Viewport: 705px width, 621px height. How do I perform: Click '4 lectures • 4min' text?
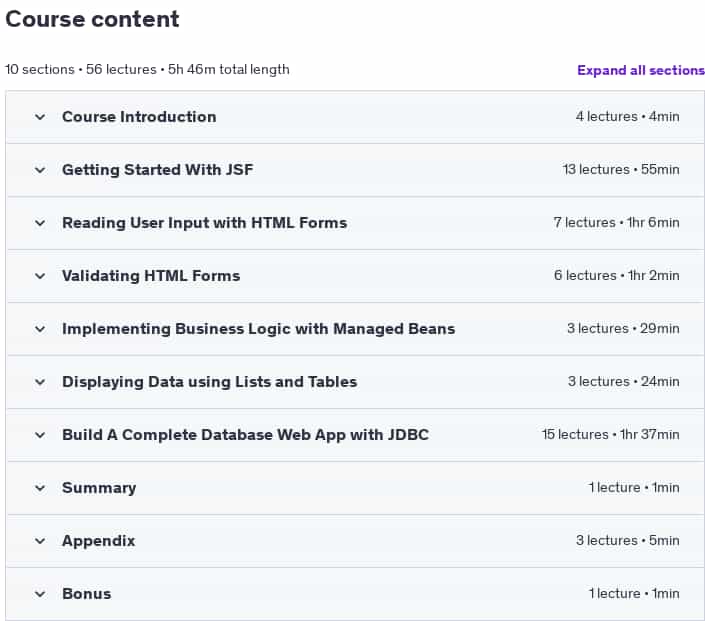tap(628, 116)
